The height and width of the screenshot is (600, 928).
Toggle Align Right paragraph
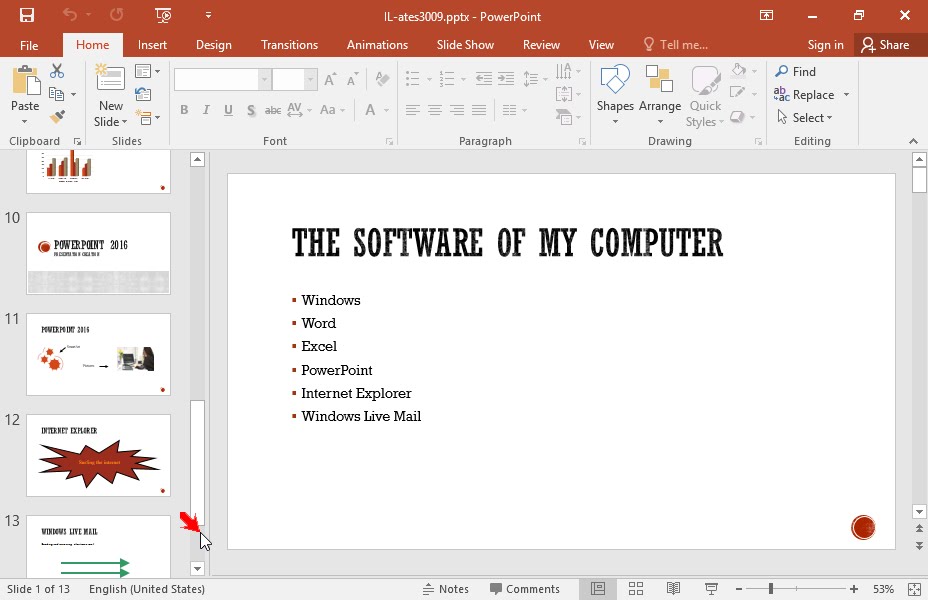tap(457, 109)
